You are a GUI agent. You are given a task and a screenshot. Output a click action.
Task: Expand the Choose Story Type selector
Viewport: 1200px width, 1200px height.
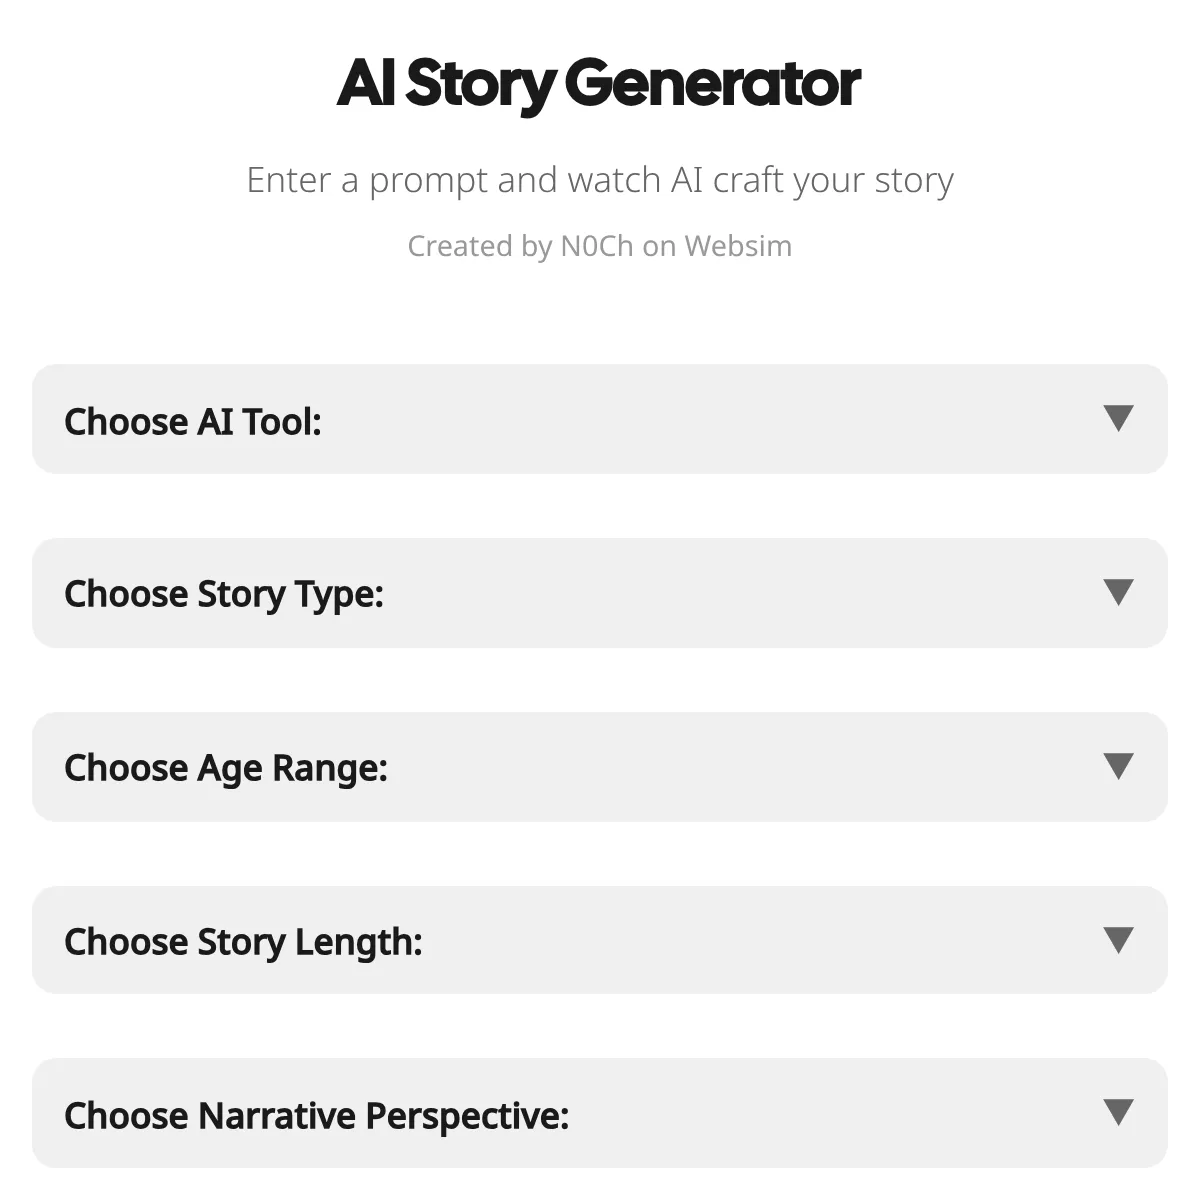coord(600,593)
